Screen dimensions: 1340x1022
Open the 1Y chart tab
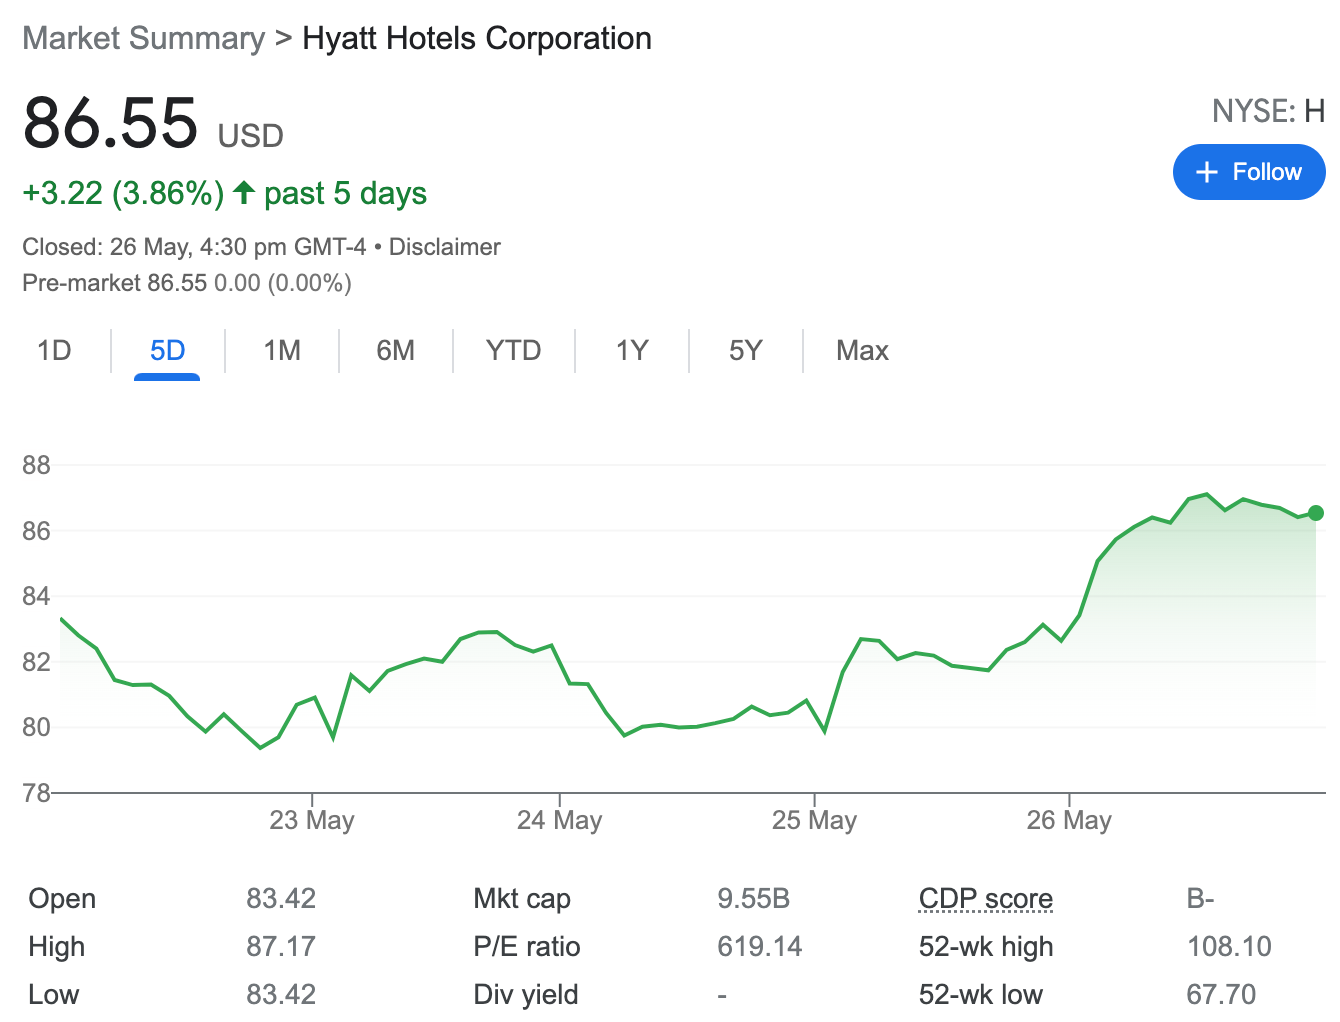(x=632, y=350)
